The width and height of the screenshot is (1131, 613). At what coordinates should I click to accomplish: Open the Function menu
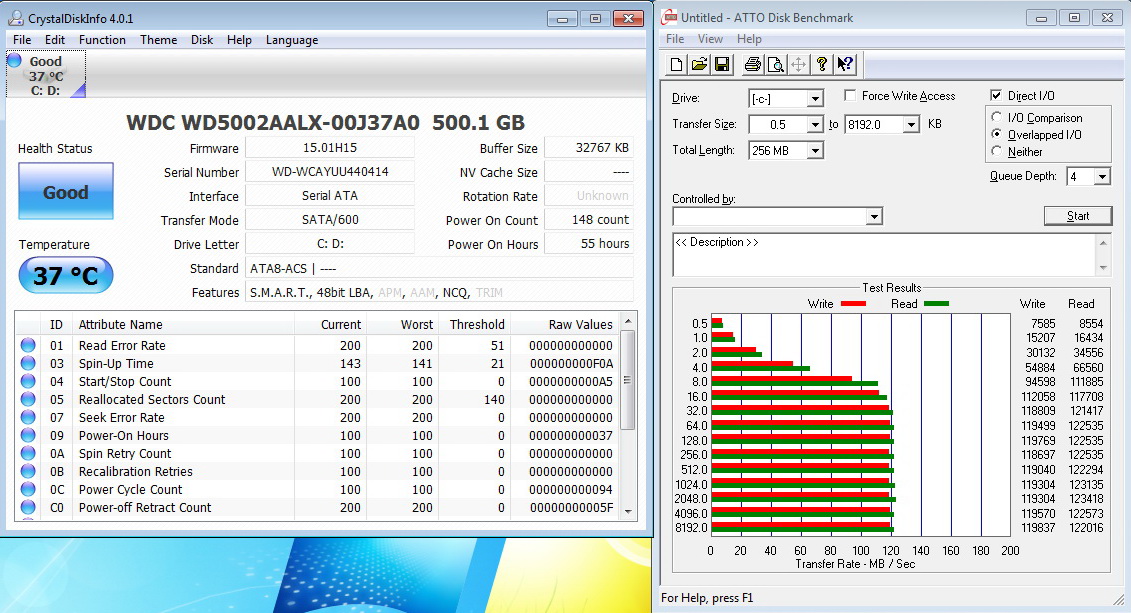(102, 40)
